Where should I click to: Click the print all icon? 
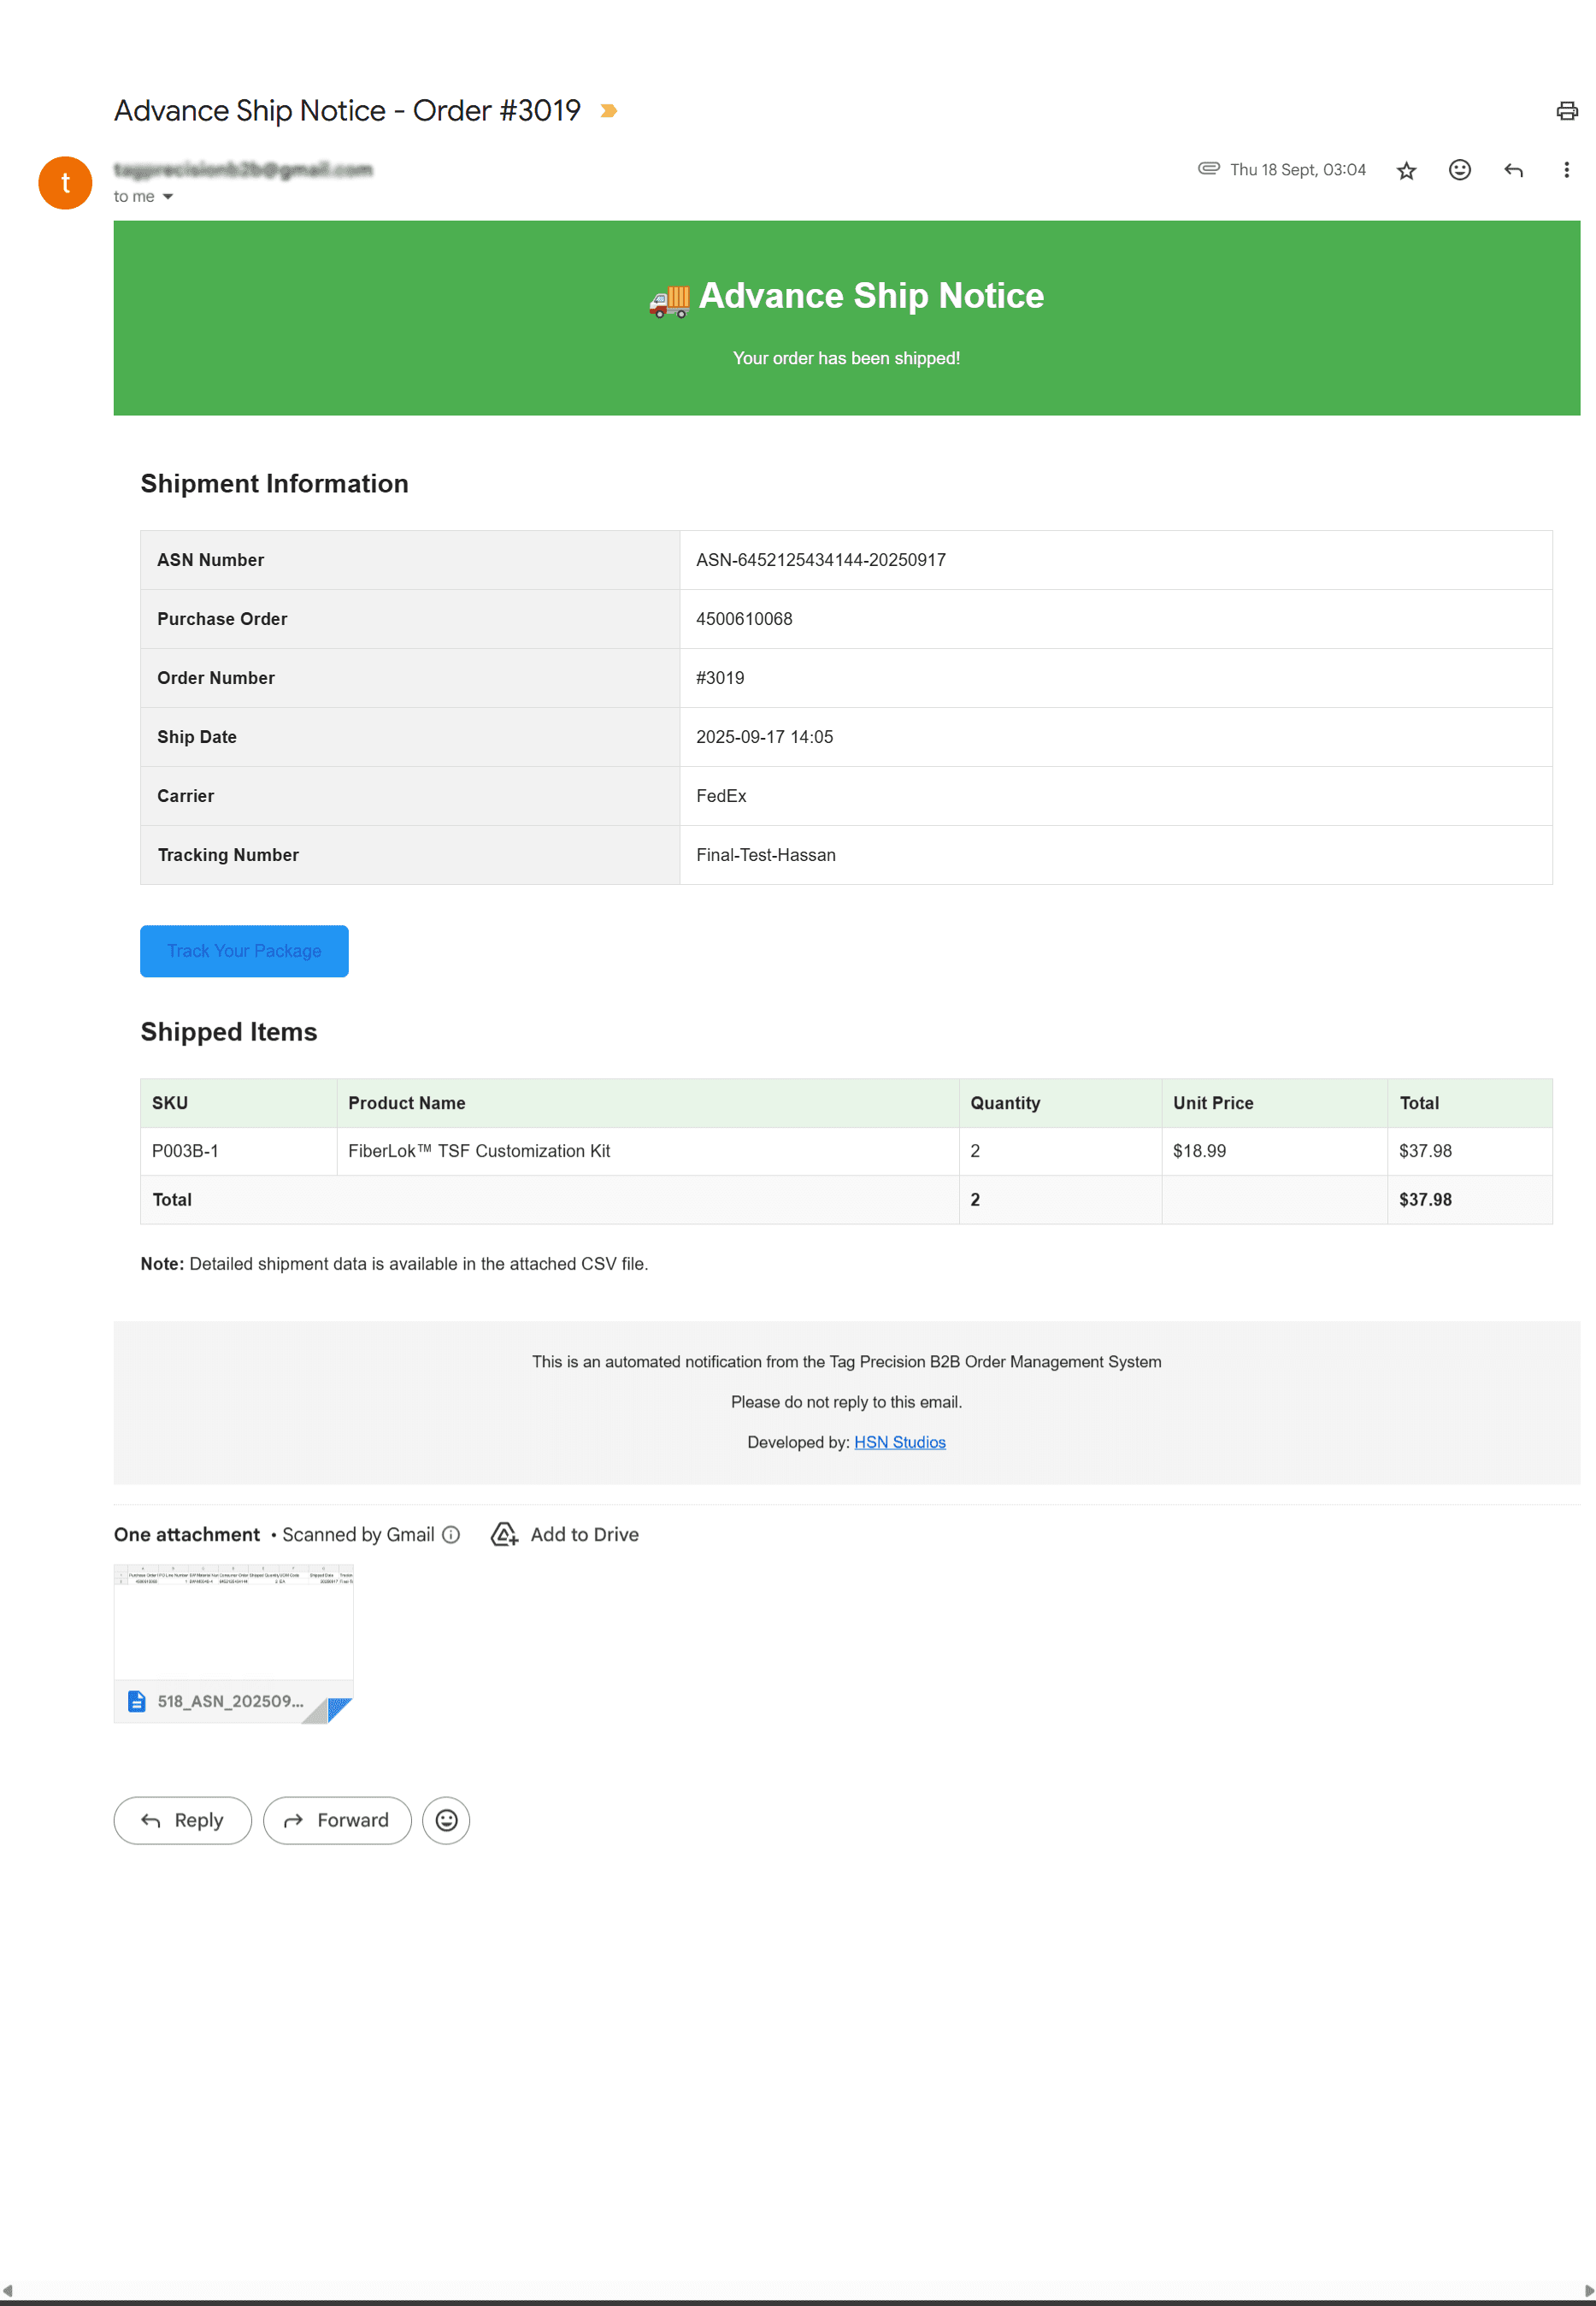[x=1566, y=111]
